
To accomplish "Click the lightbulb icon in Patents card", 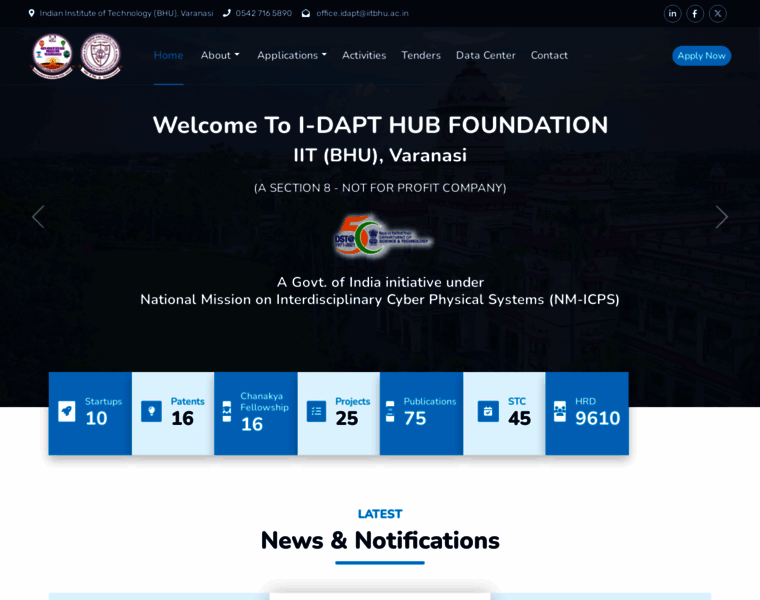I will [151, 411].
